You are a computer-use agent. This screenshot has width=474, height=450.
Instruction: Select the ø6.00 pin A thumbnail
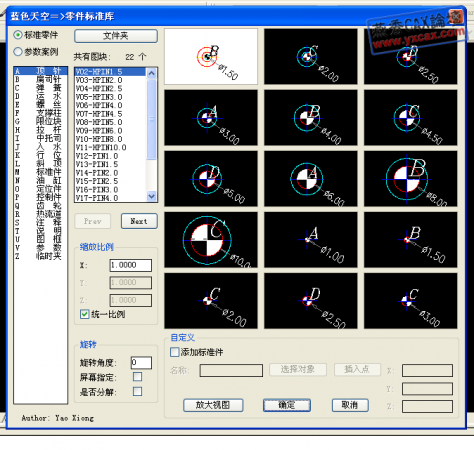310,179
